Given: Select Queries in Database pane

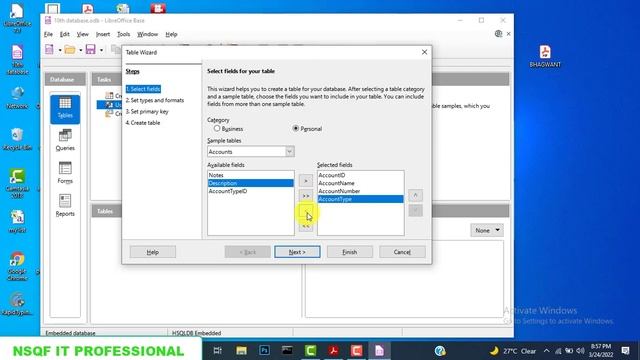Looking at the screenshot, I should coord(65,140).
